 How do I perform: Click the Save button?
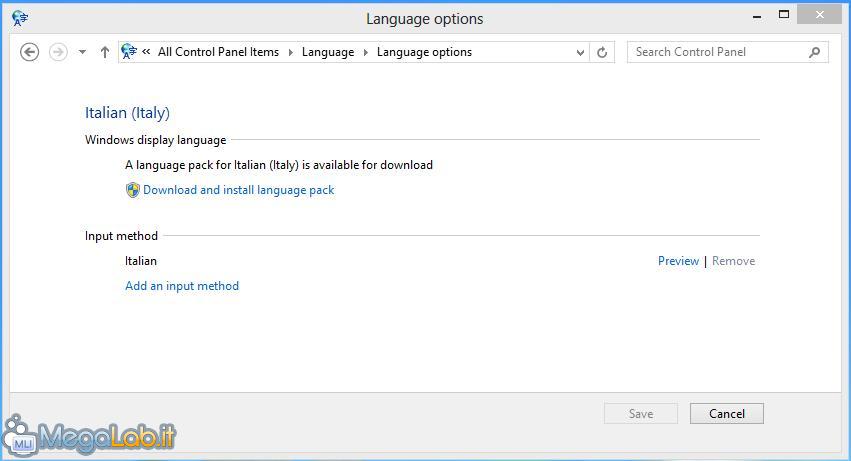tap(641, 414)
